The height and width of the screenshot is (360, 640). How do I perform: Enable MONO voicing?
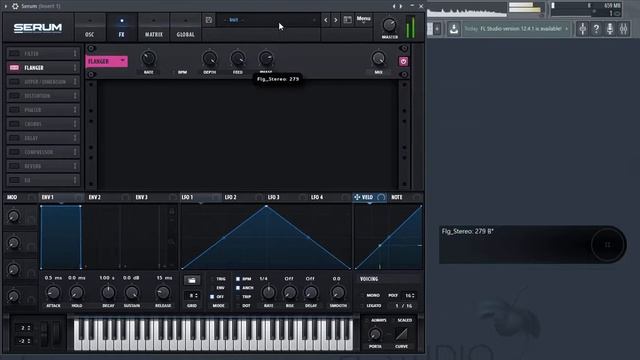(x=373, y=295)
